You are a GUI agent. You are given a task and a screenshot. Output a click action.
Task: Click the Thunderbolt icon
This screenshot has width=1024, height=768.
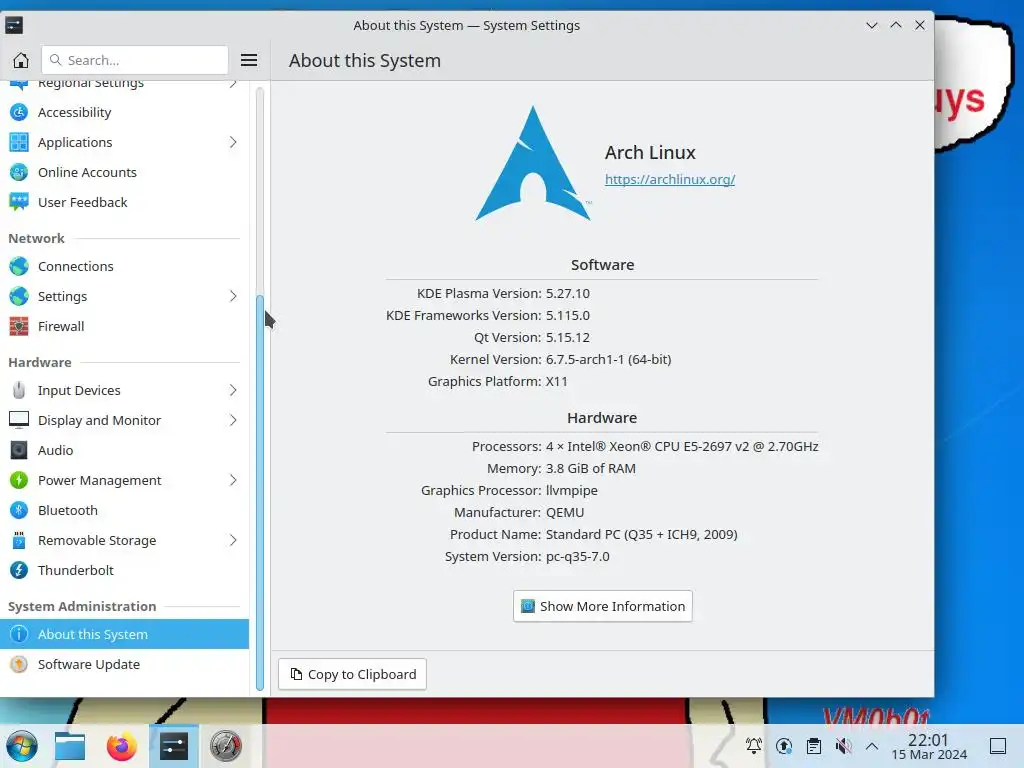pos(19,570)
